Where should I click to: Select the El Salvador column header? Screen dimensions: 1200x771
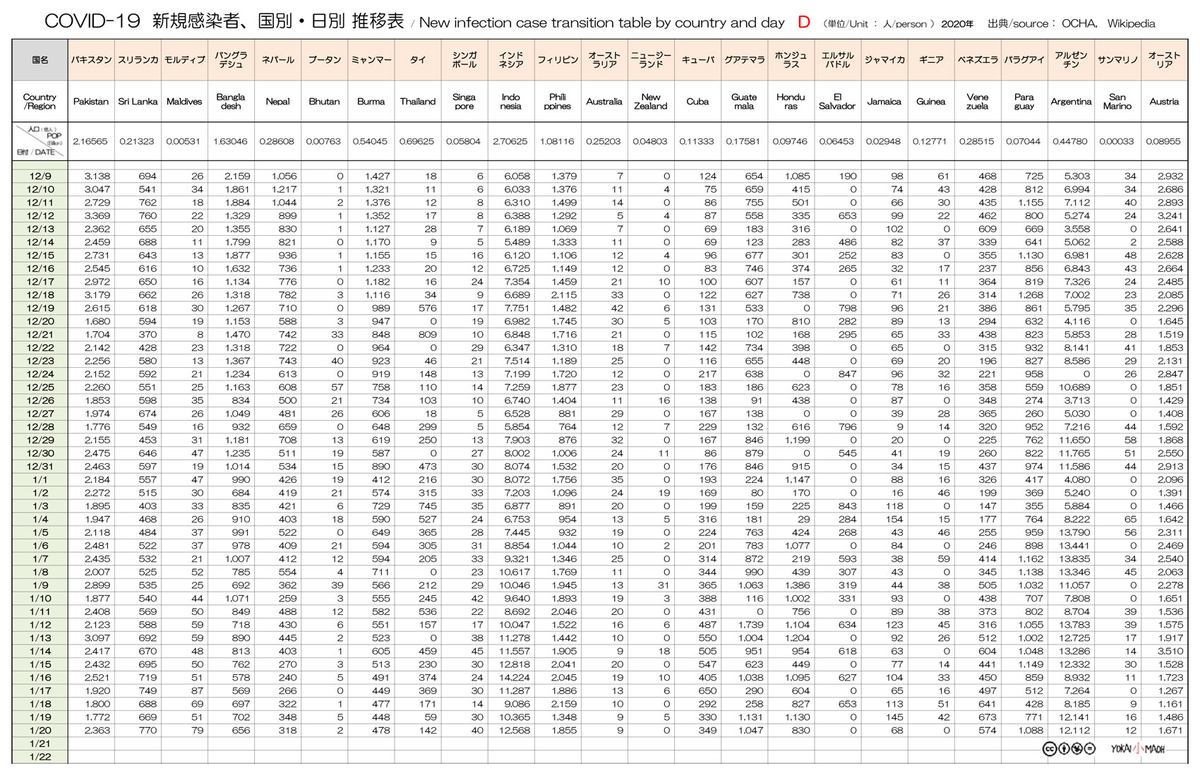836,102
